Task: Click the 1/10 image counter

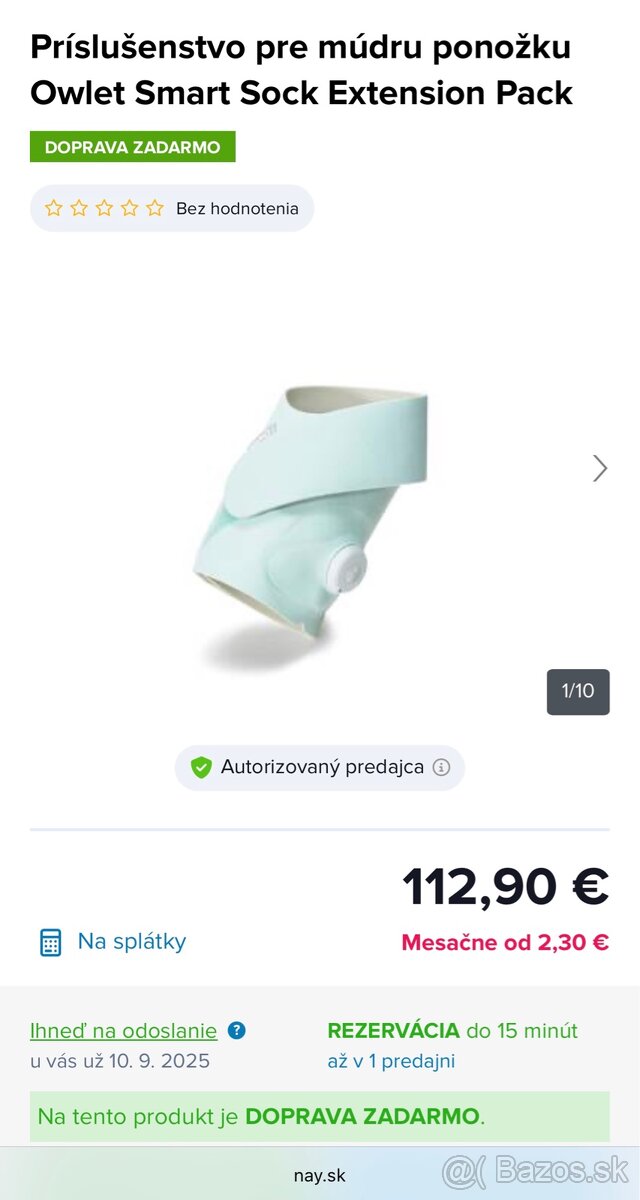Action: coord(580,689)
